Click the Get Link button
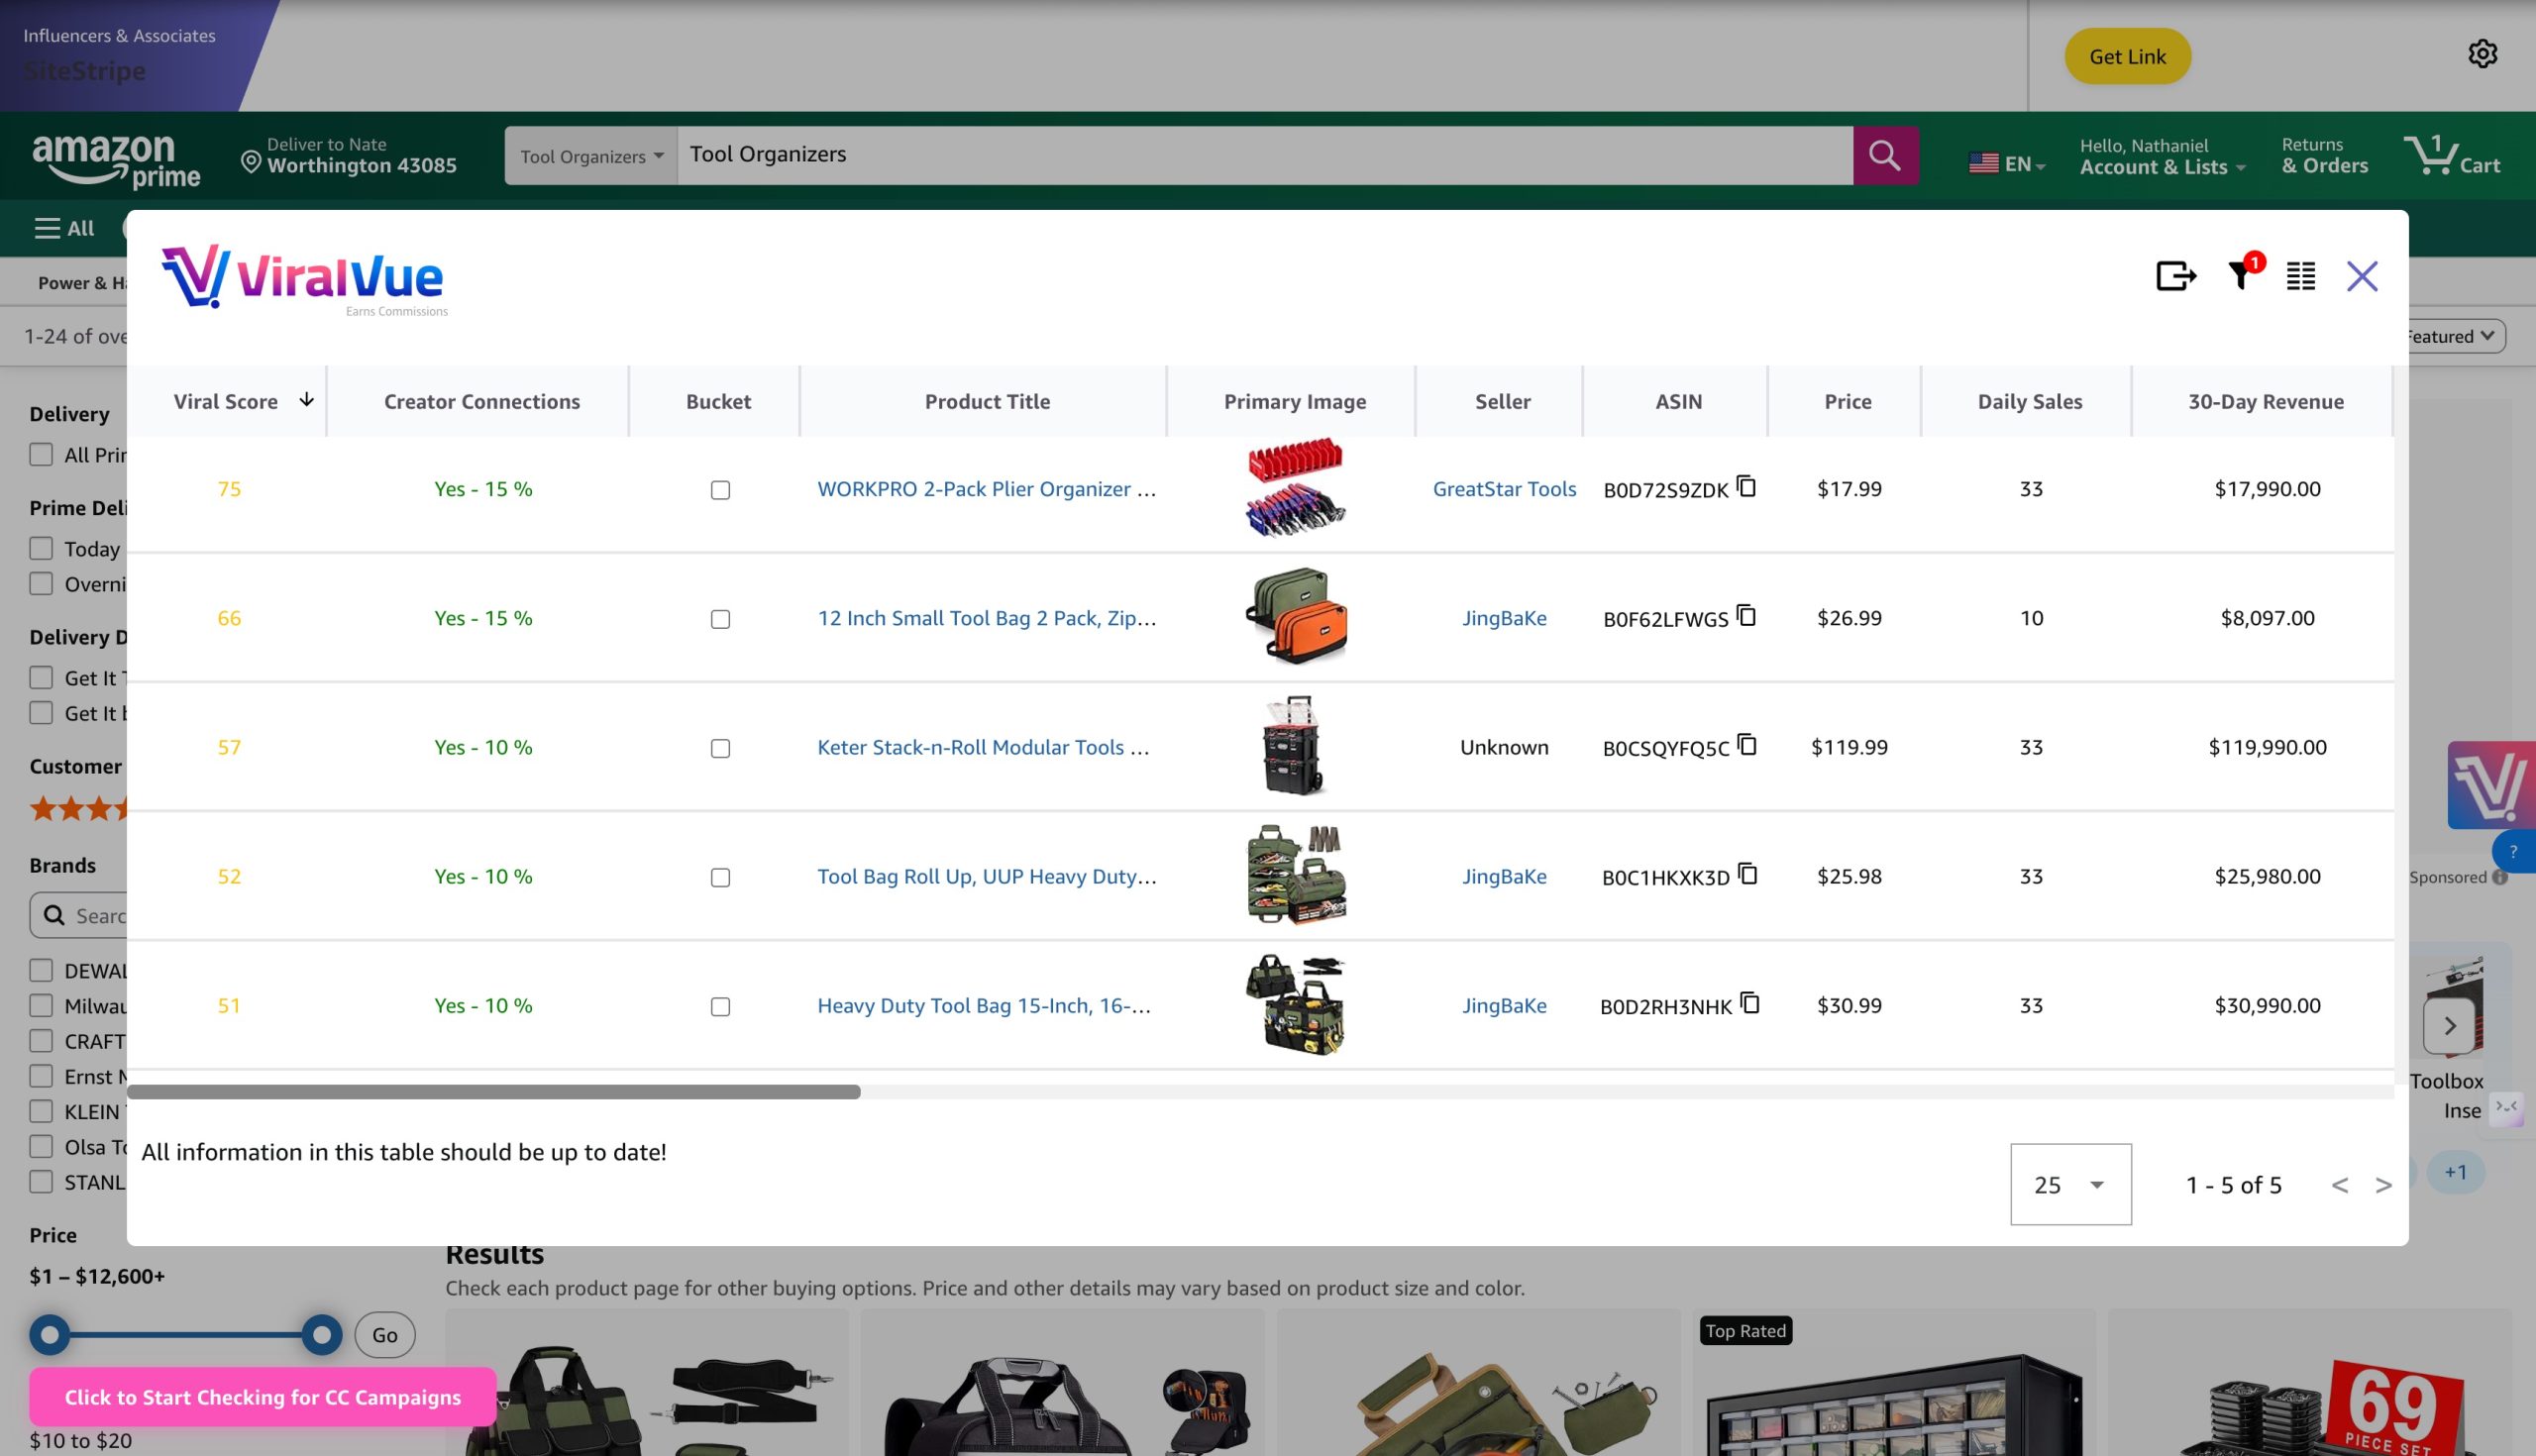The height and width of the screenshot is (1456, 2536). (x=2127, y=56)
